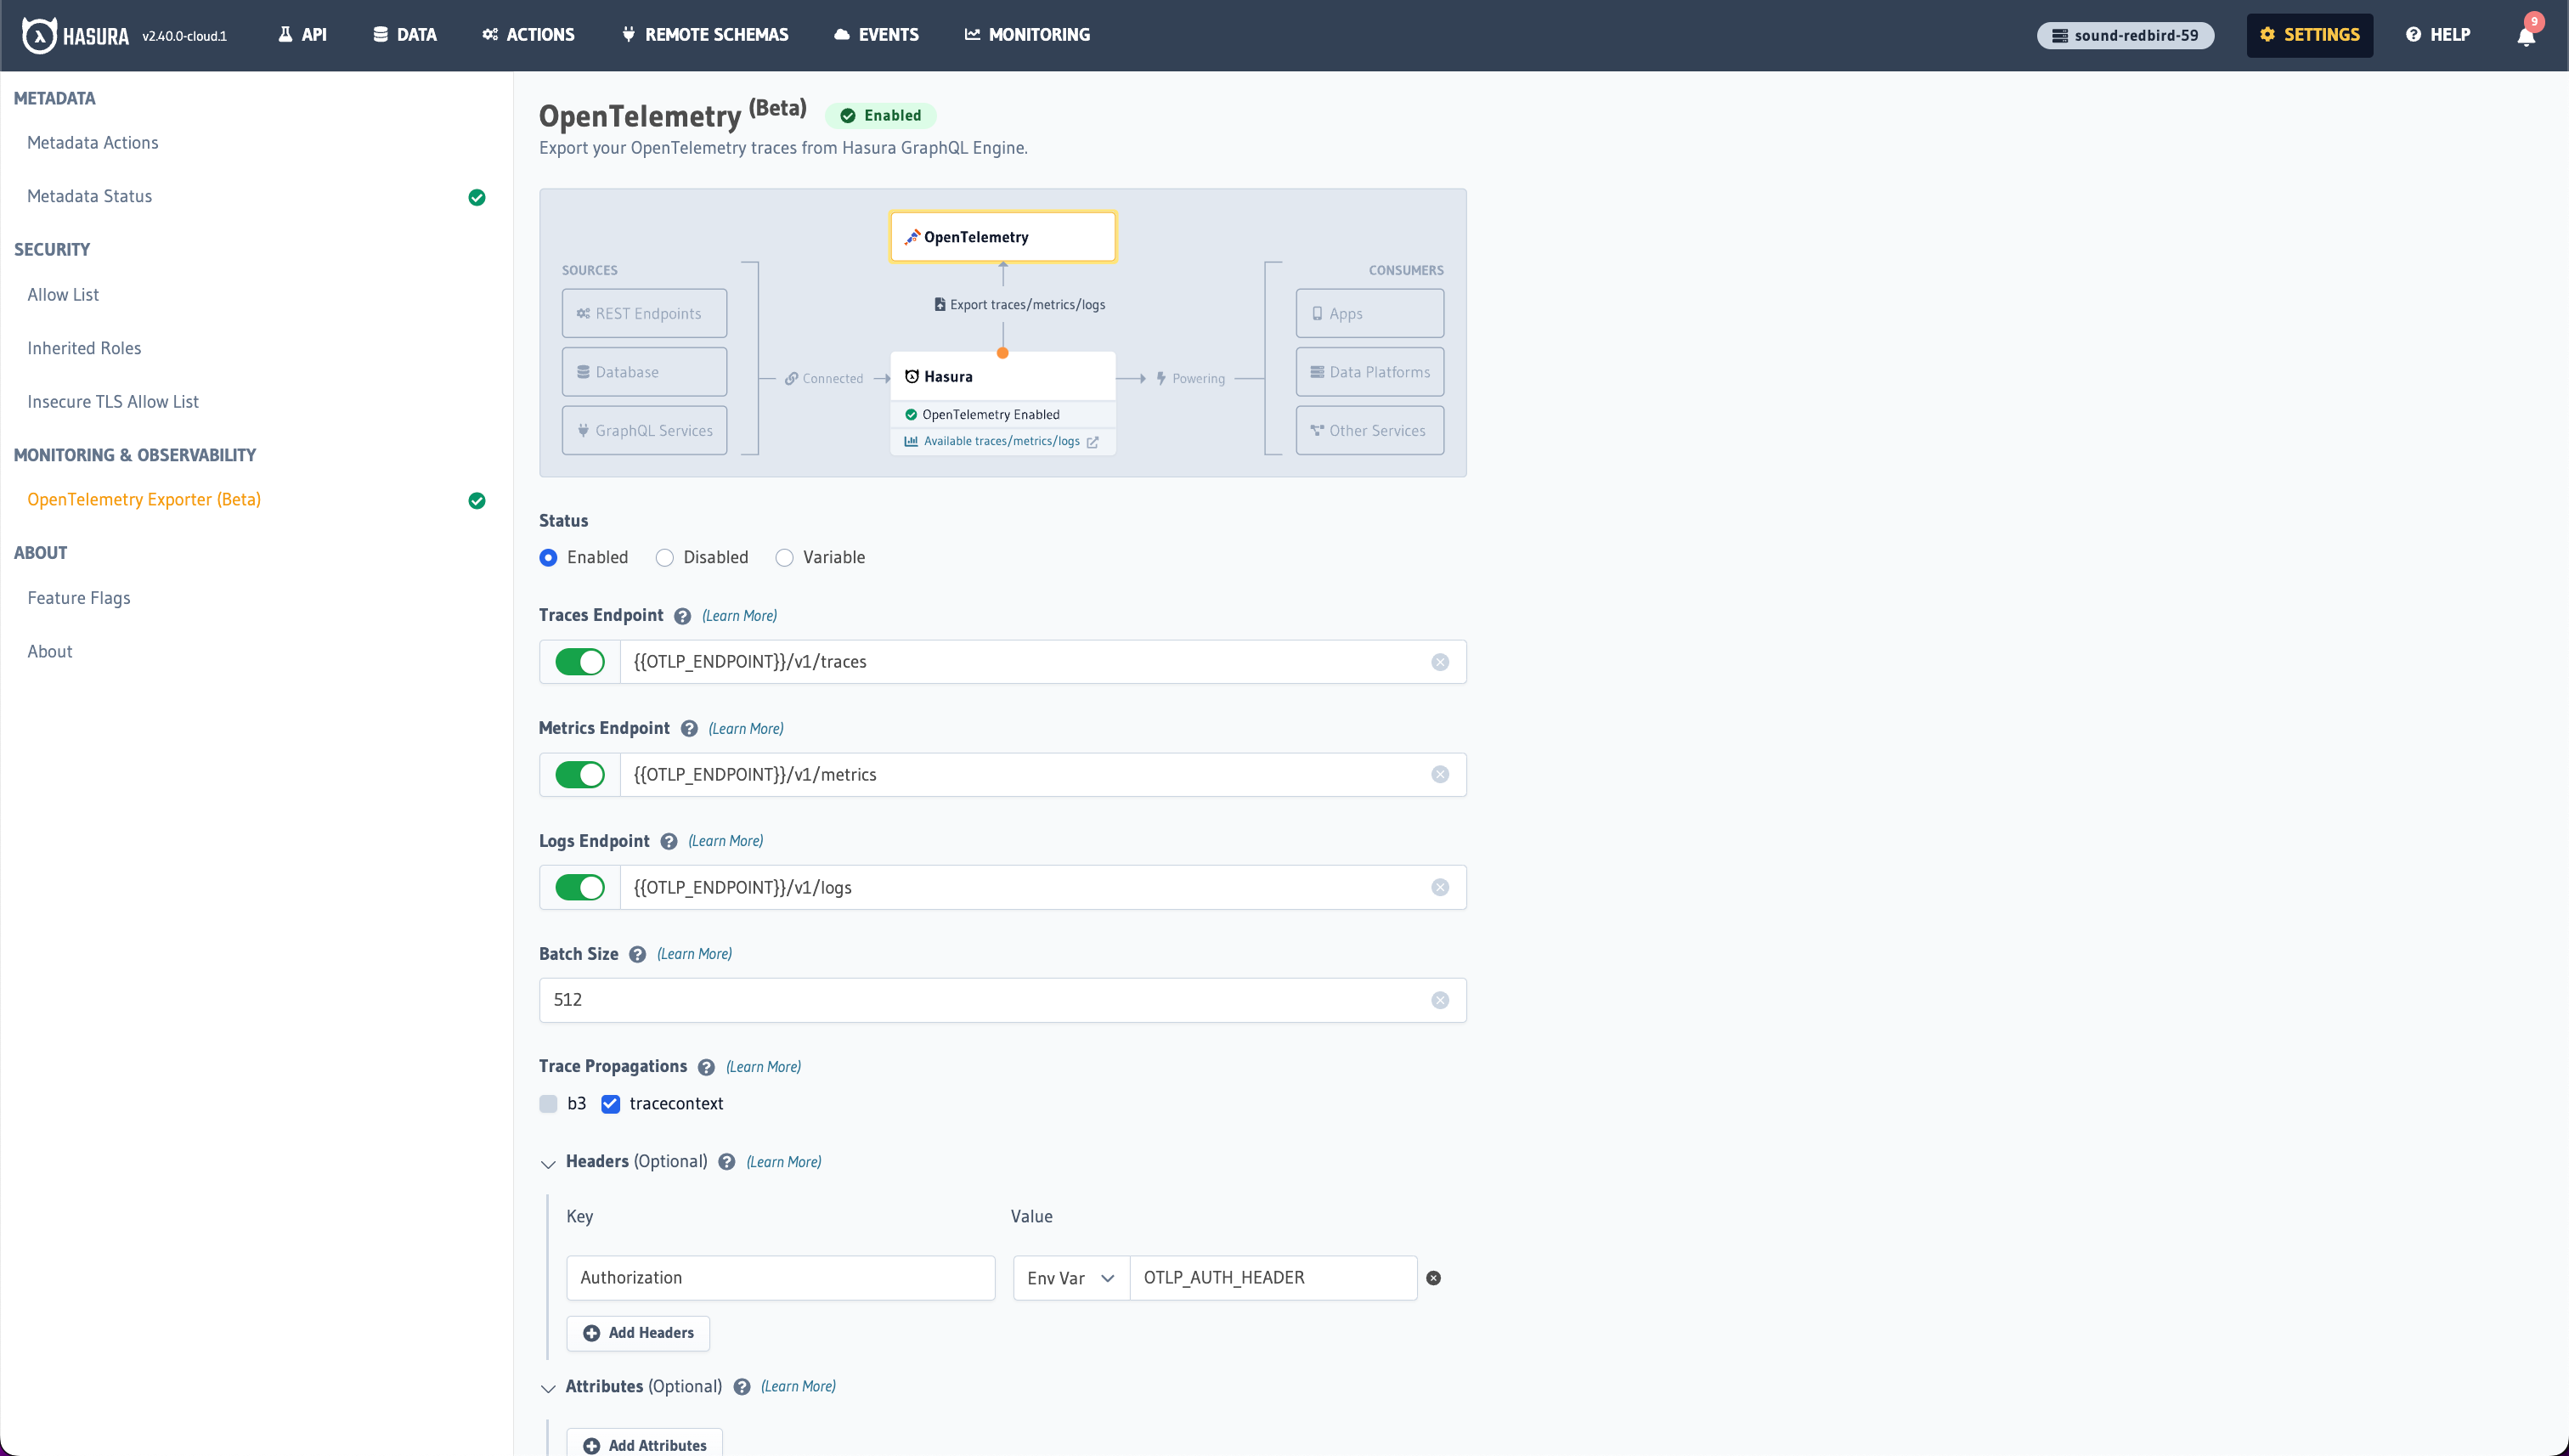Click help icon beside Trace Propagations

coord(706,1067)
